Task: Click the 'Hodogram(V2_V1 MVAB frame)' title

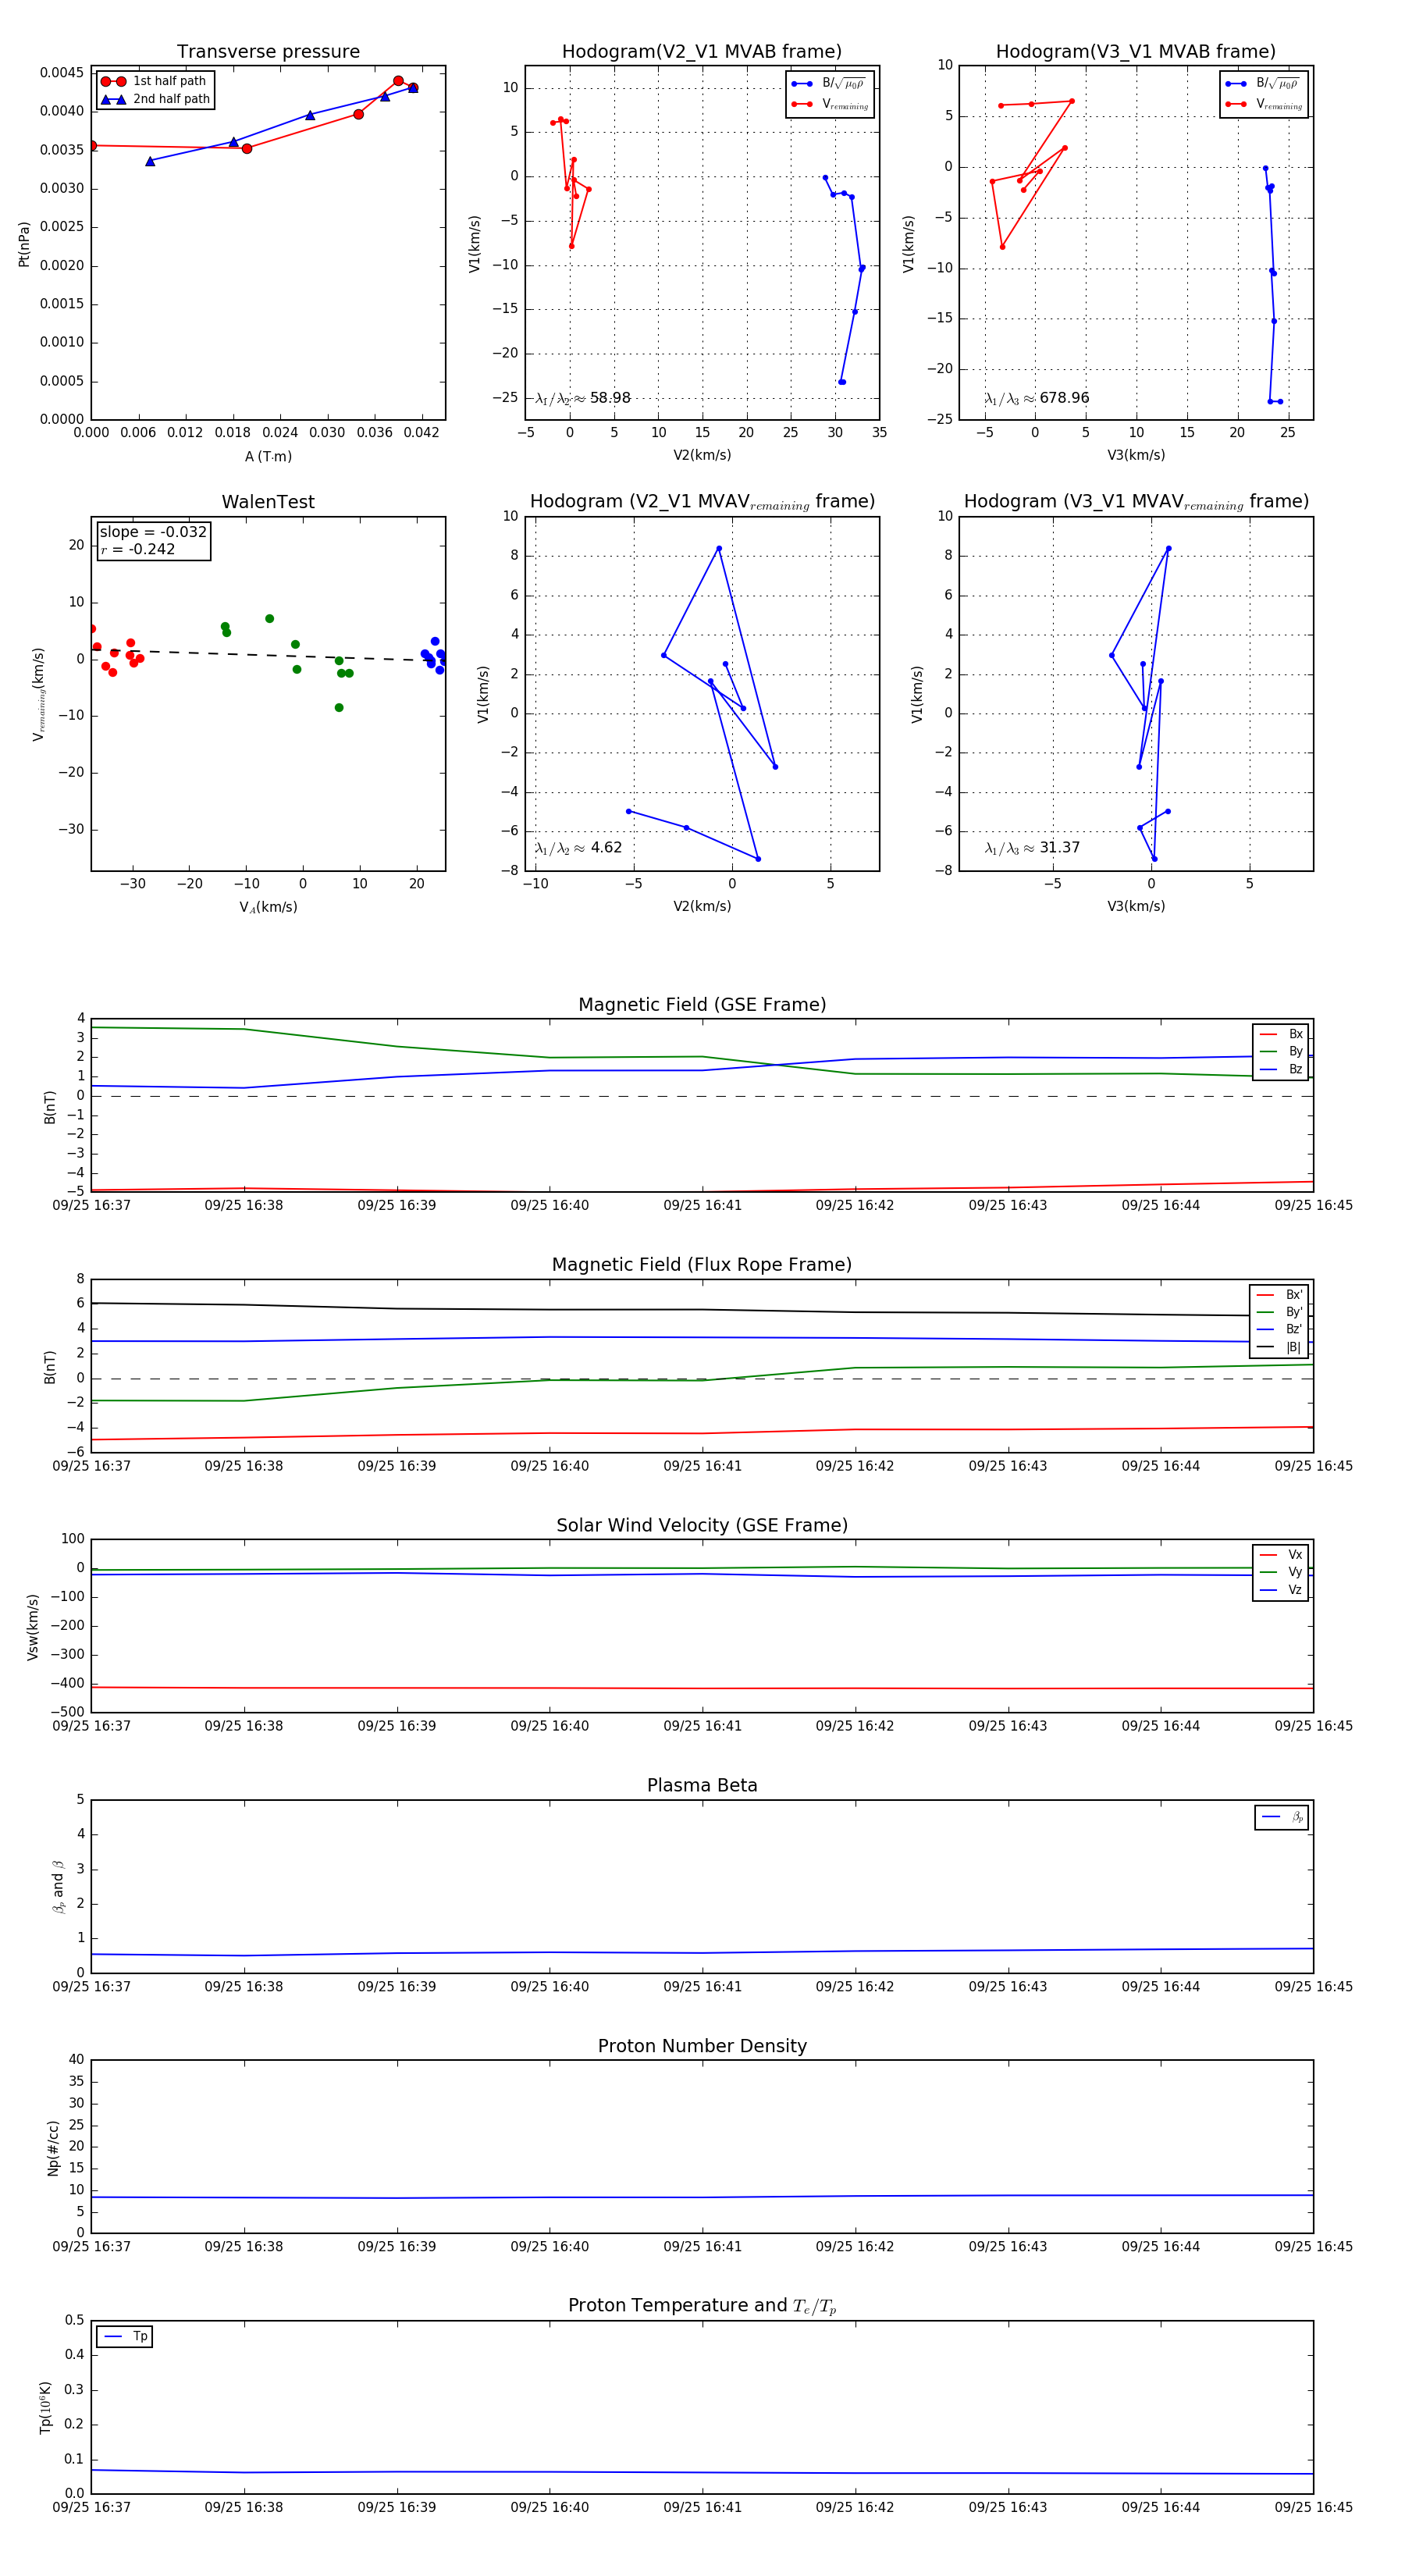Action: [x=702, y=52]
